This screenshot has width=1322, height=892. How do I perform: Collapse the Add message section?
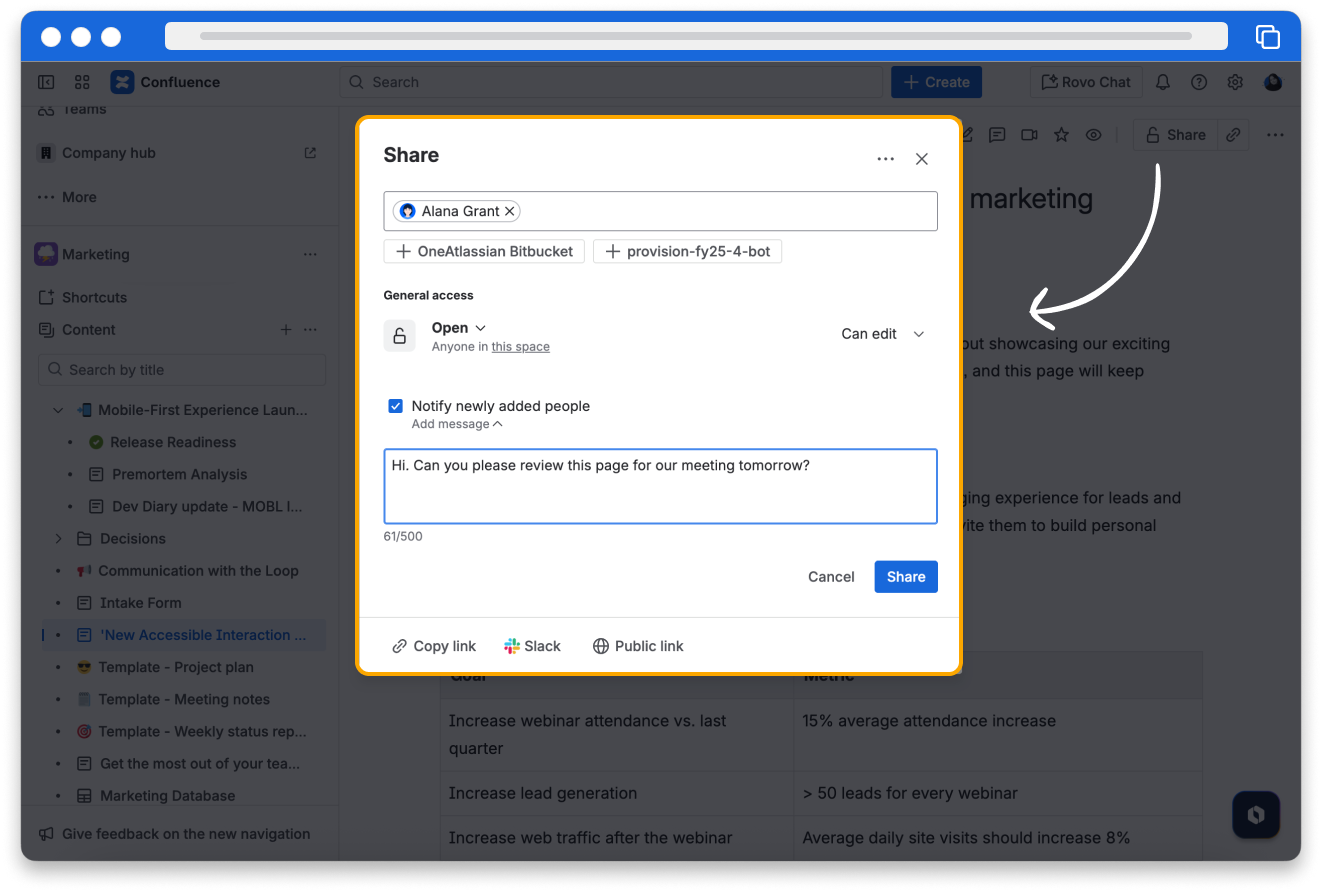coord(457,424)
